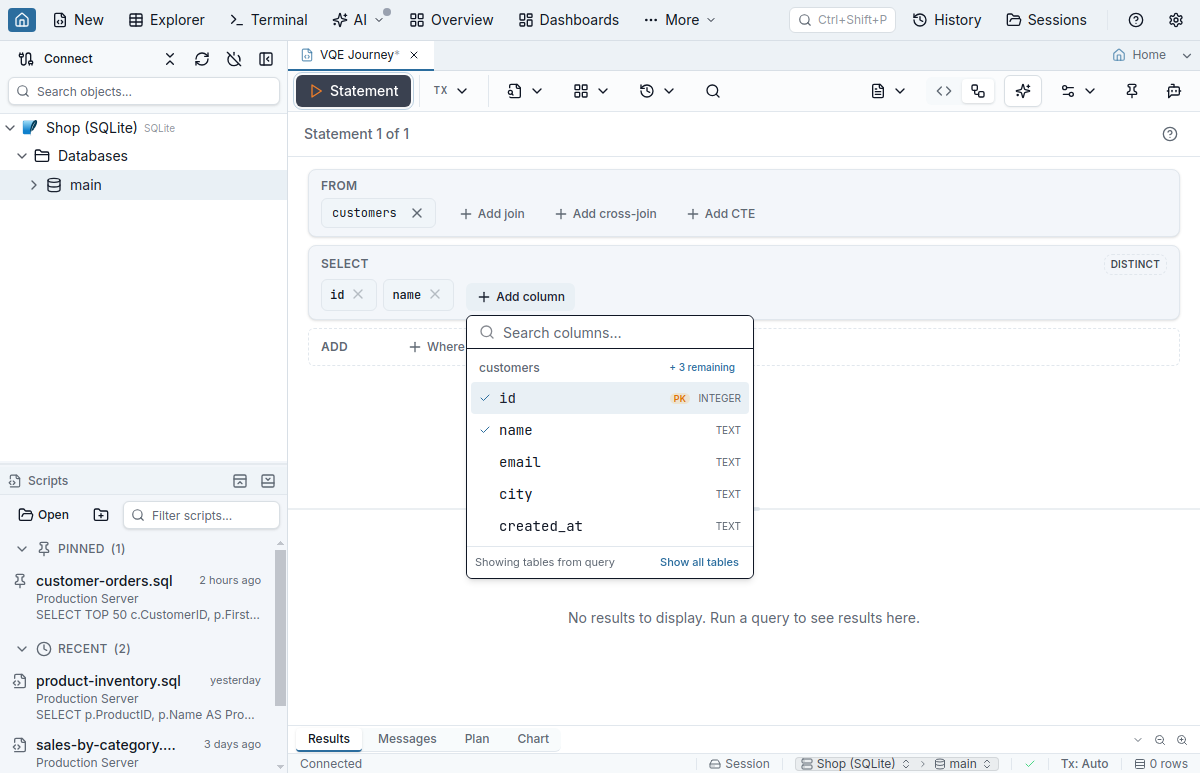Hide the Connect sidebar panel
Image resolution: width=1200 pixels, height=773 pixels.
[x=266, y=59]
